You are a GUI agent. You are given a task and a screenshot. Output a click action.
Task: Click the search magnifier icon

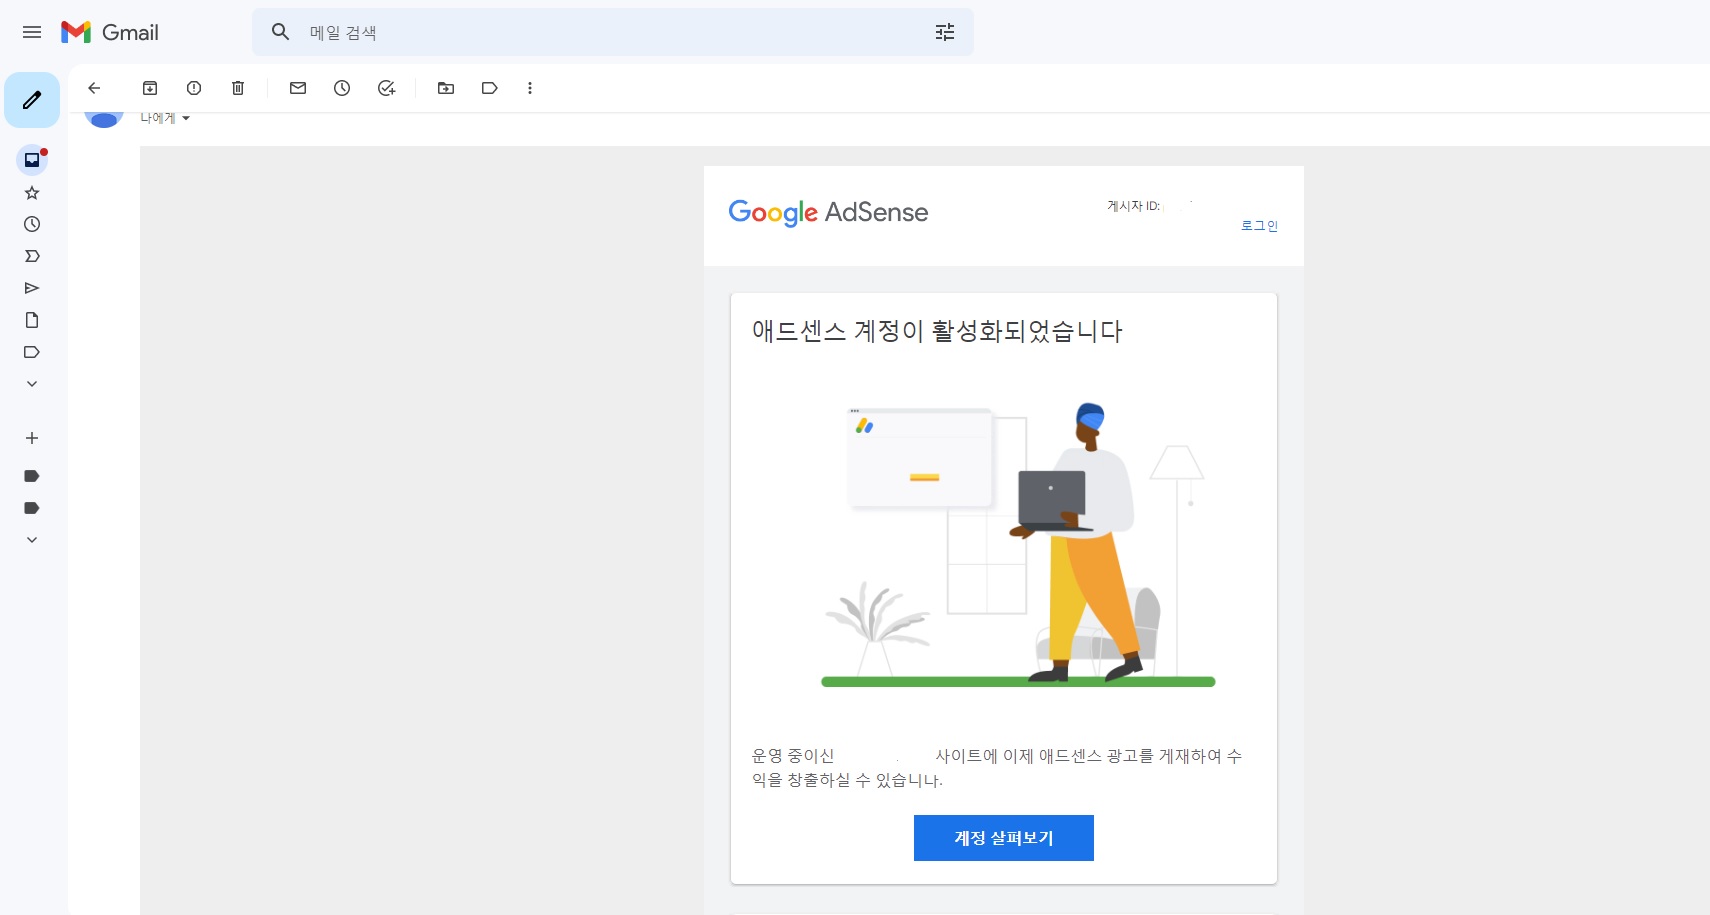[281, 32]
